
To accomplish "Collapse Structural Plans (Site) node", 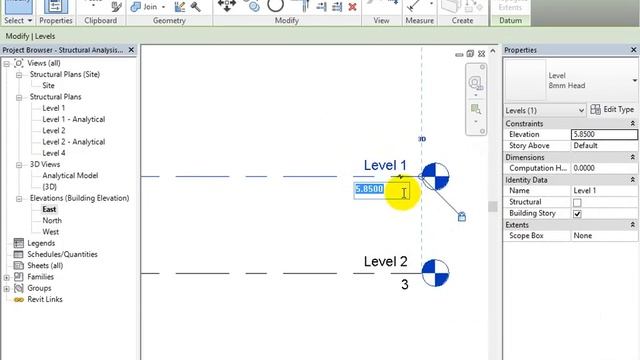I will pos(19,75).
